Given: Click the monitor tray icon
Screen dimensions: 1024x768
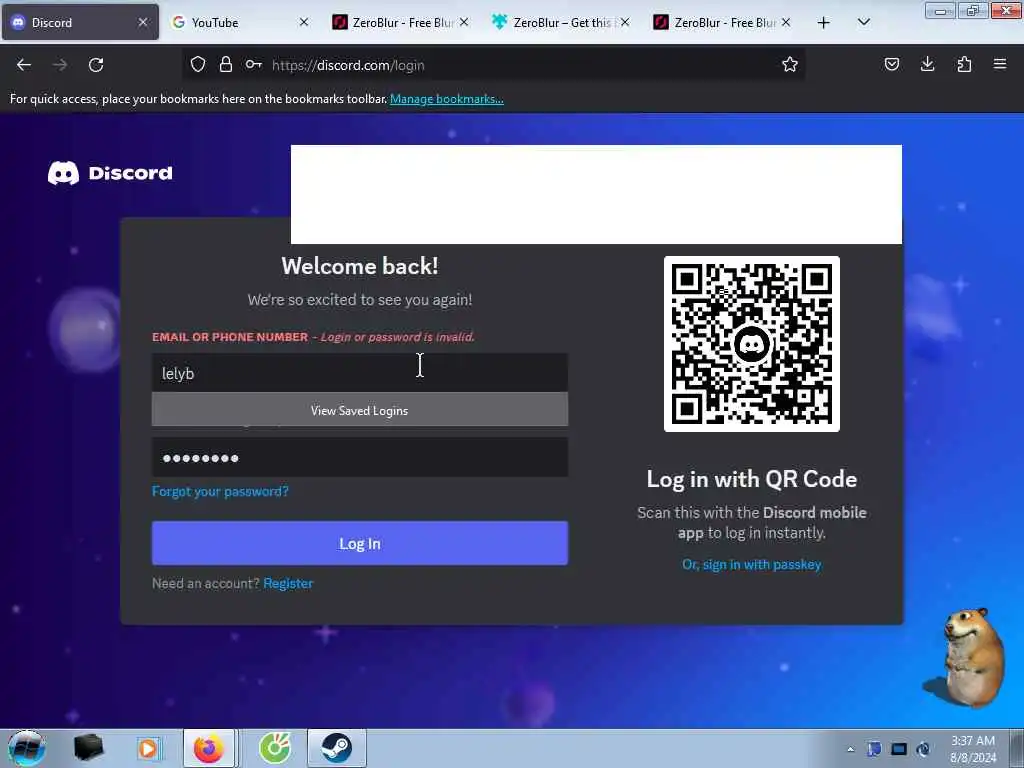Looking at the screenshot, I should pos(899,749).
